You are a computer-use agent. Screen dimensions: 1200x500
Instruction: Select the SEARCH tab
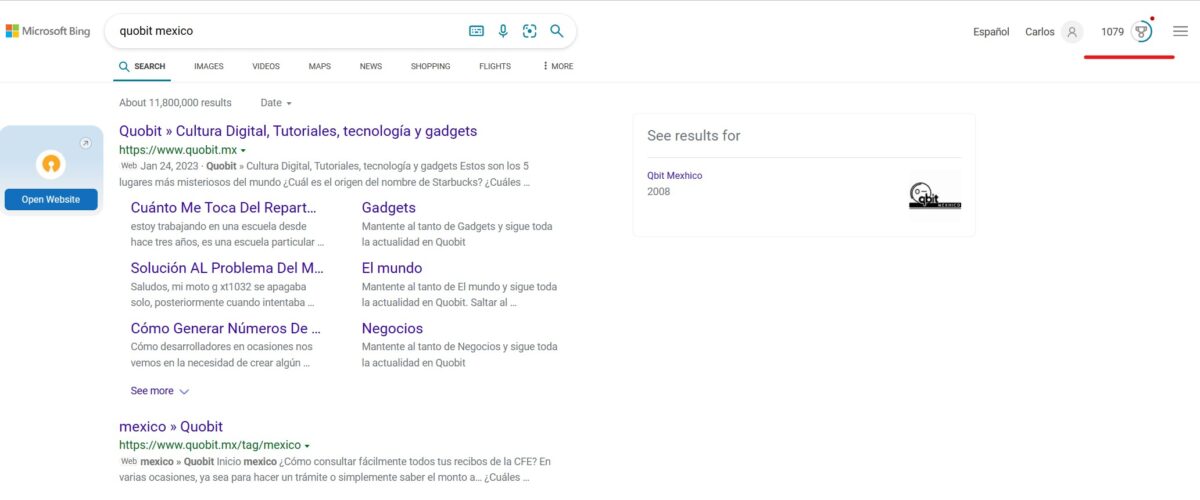click(x=142, y=67)
